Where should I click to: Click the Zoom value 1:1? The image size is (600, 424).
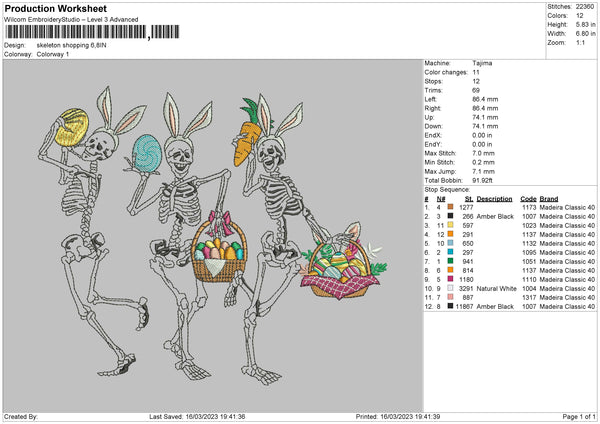(x=580, y=42)
